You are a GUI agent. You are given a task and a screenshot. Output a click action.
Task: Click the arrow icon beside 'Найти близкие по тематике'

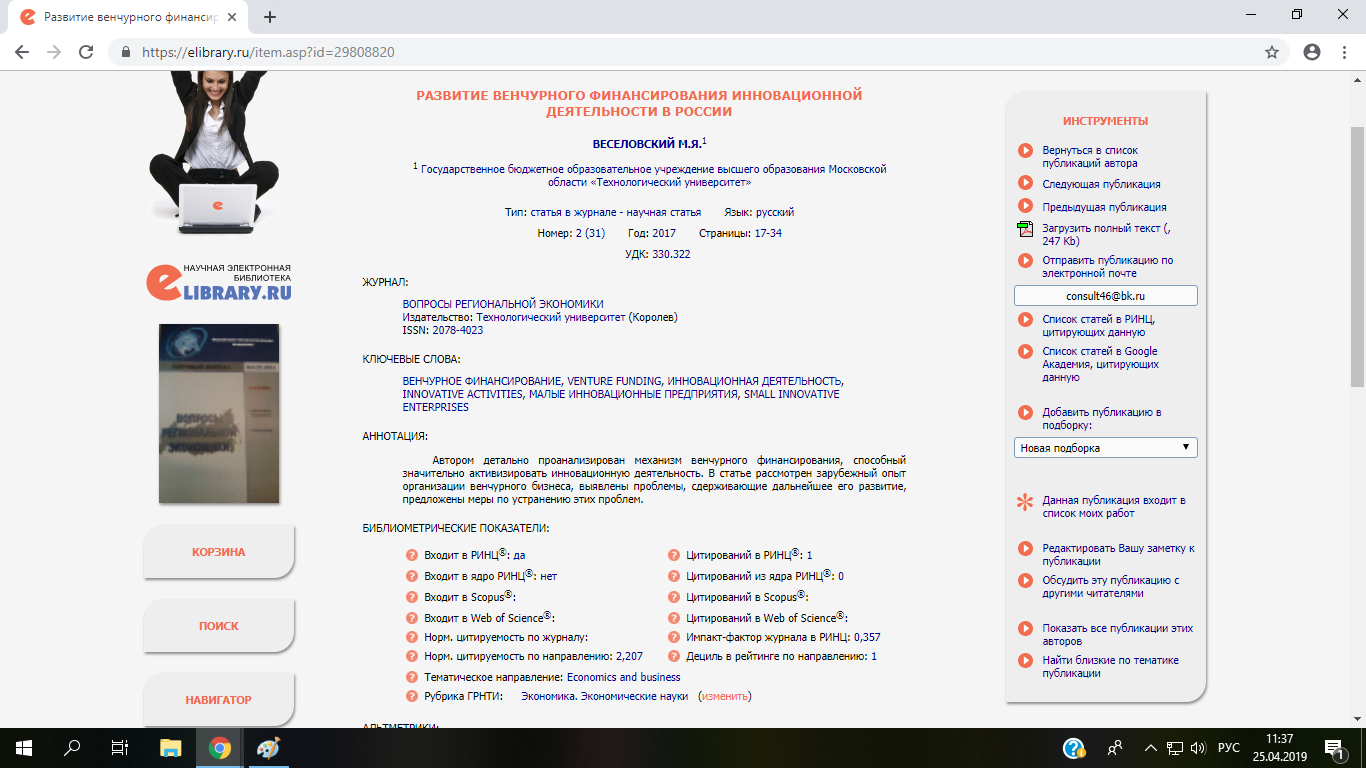1025,661
